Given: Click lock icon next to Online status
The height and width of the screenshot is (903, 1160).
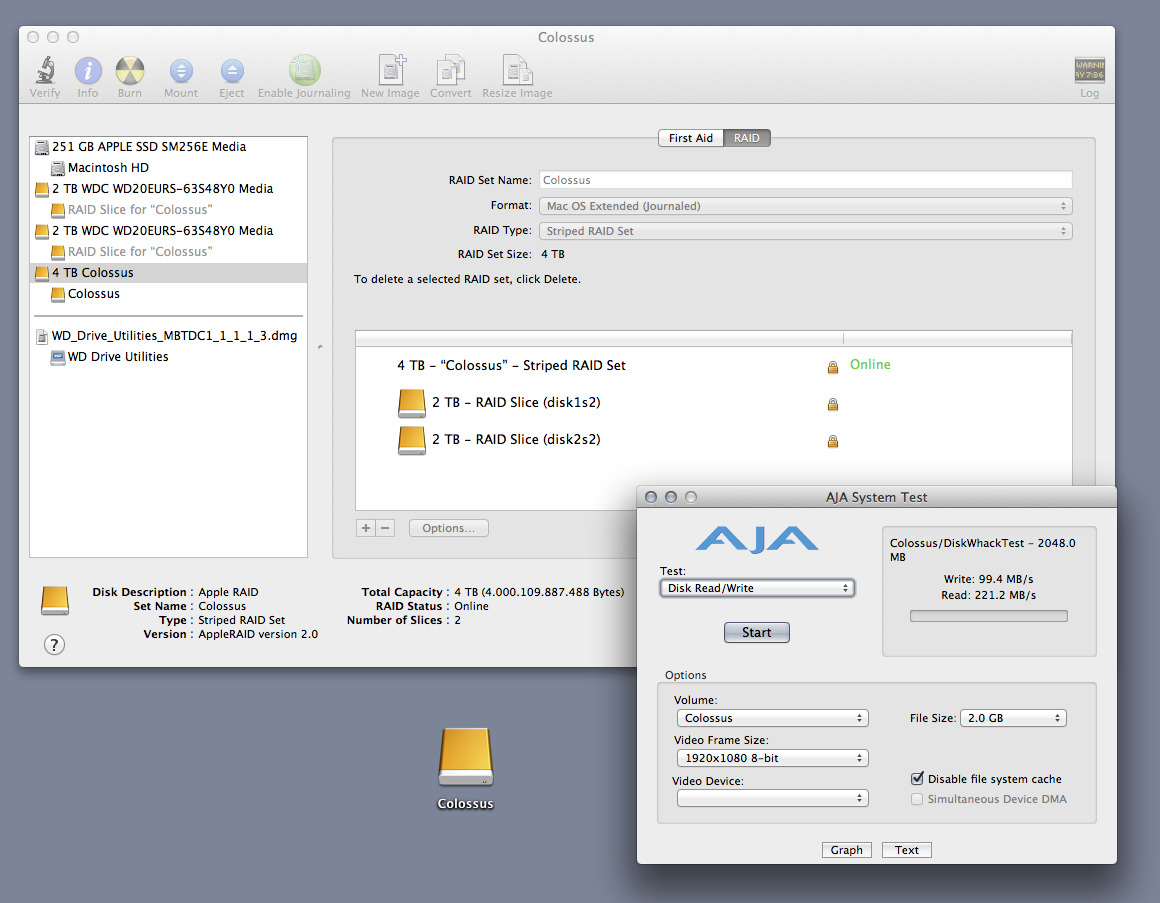Looking at the screenshot, I should tap(833, 367).
